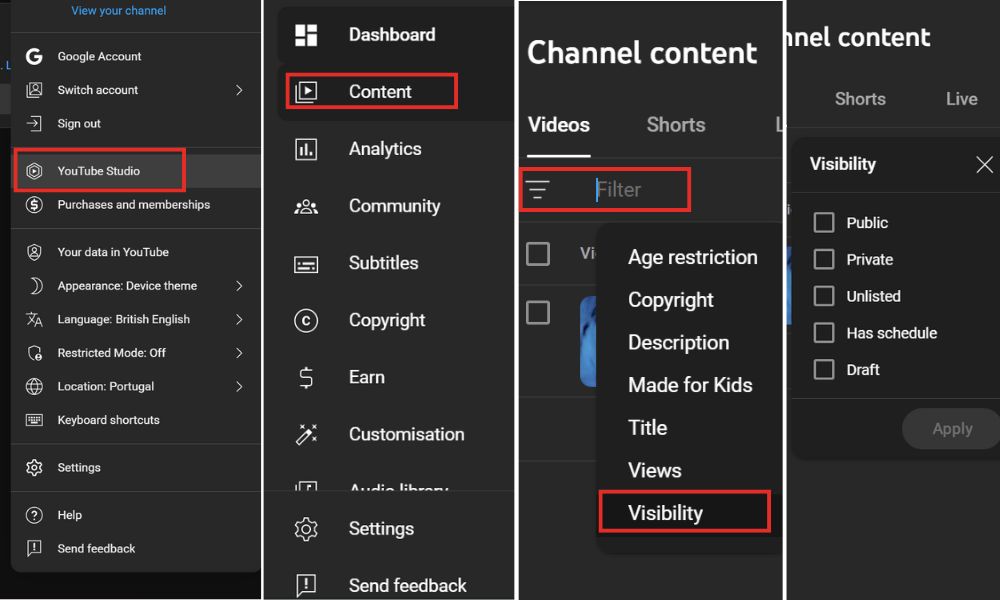Click the Google Account G icon
The width and height of the screenshot is (1000, 600).
(34, 56)
